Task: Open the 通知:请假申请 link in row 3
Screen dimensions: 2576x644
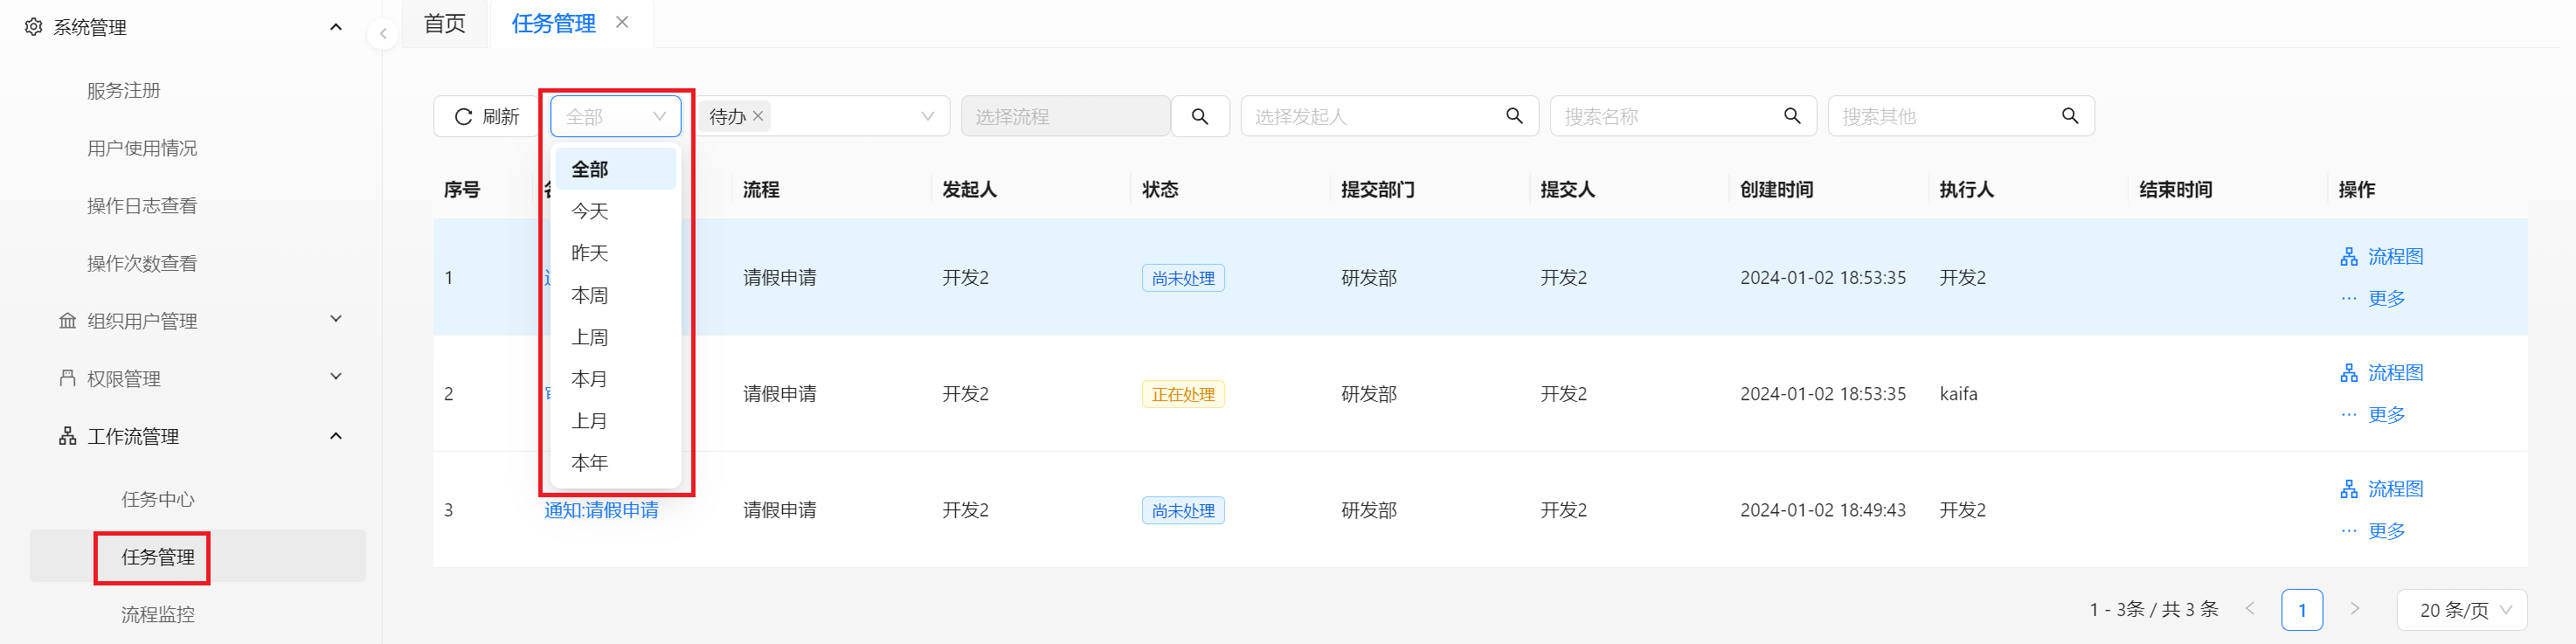Action: [x=601, y=510]
